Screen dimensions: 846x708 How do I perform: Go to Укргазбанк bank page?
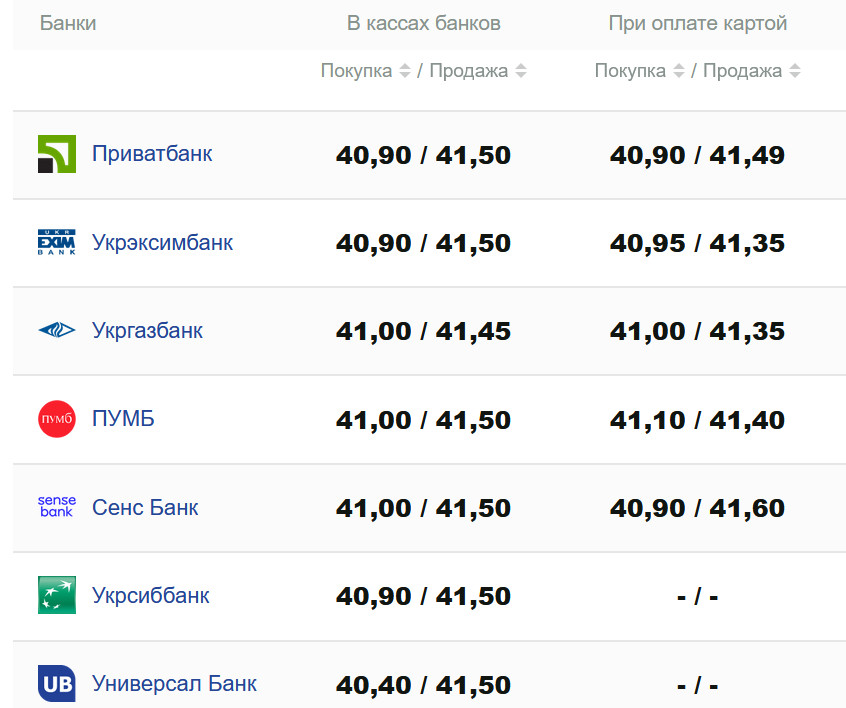click(147, 330)
